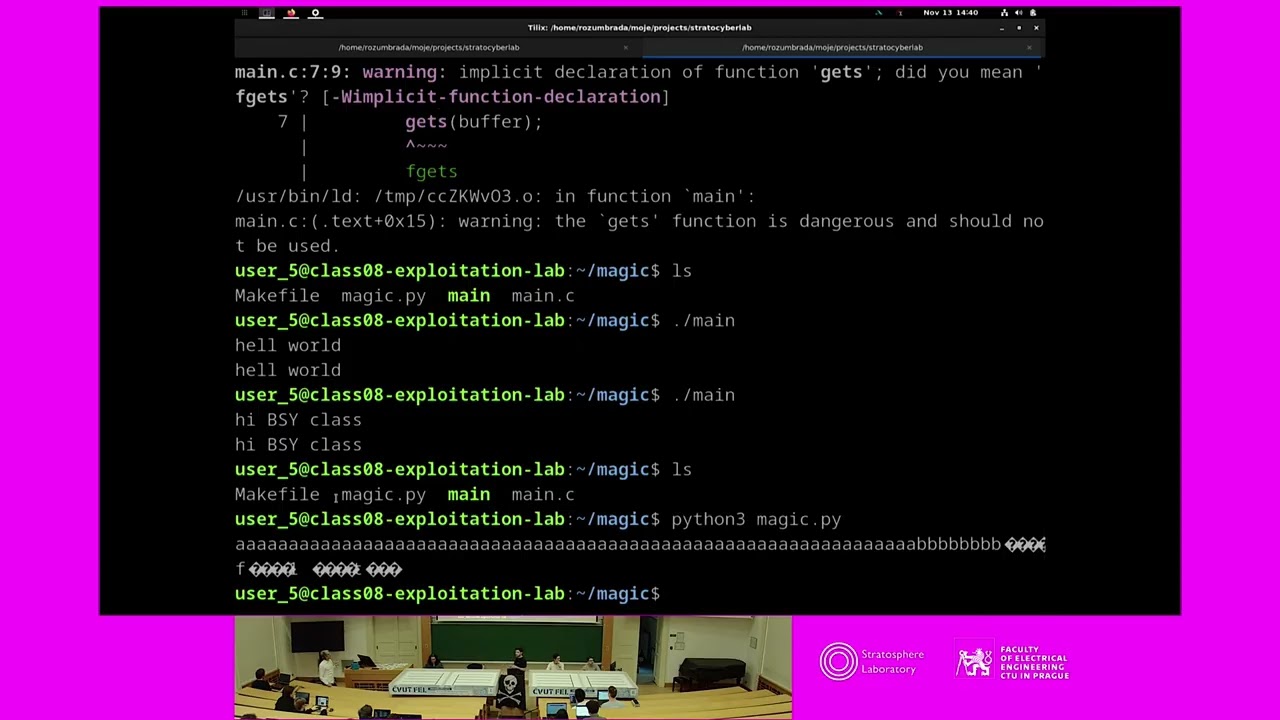Viewport: 1280px width, 720px height.
Task: Click the 'python3 magic.py' command
Action: tap(756, 519)
